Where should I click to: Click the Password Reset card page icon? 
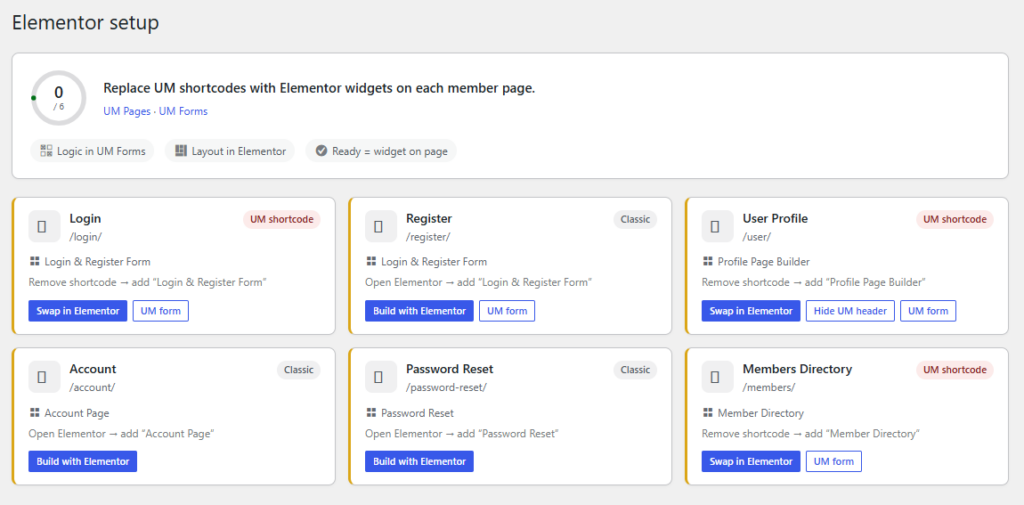(381, 377)
